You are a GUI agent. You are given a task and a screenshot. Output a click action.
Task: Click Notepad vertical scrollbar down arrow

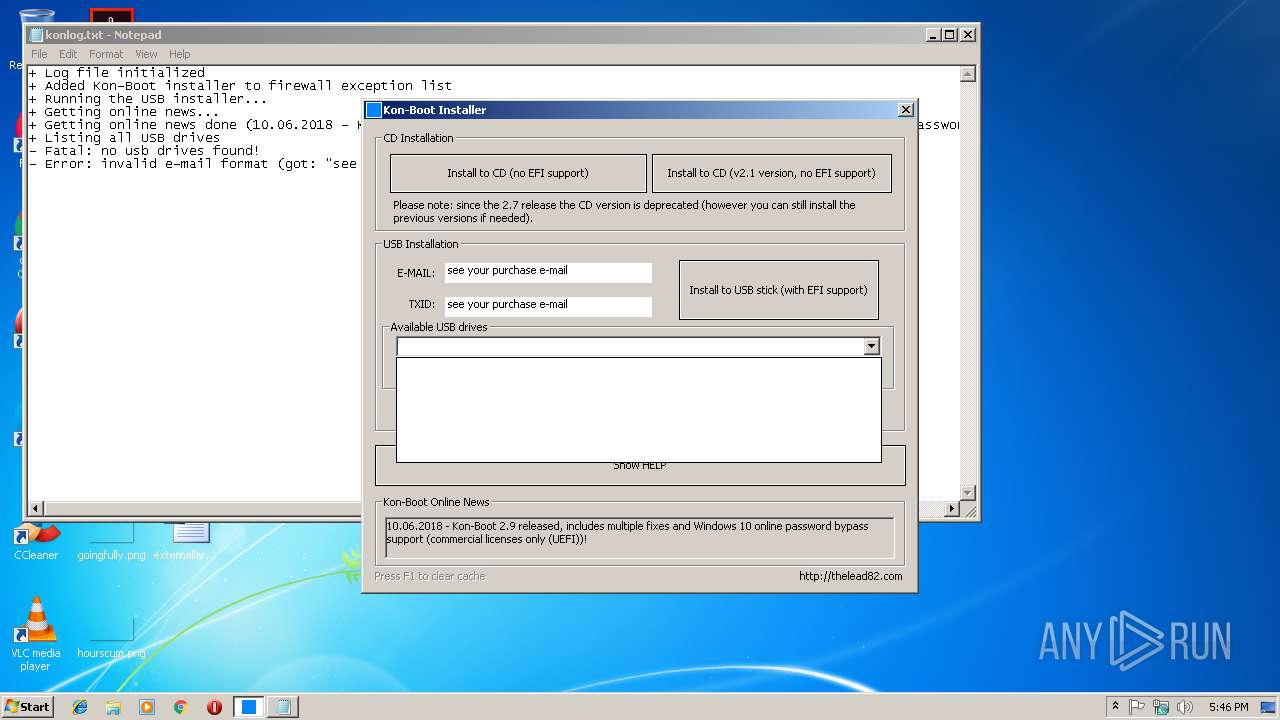967,493
